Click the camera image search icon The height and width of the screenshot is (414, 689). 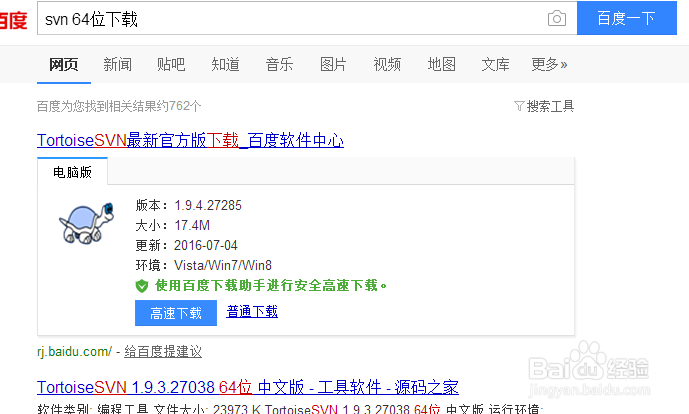pos(557,18)
